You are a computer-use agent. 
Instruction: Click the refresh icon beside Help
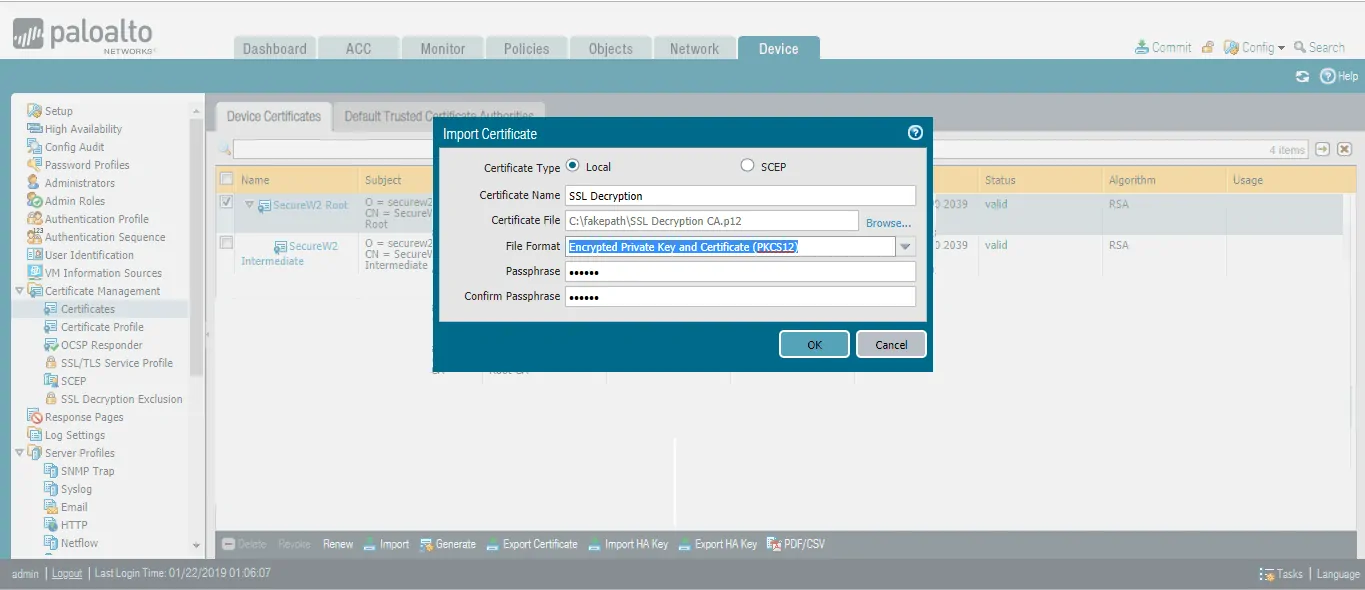(x=1302, y=77)
